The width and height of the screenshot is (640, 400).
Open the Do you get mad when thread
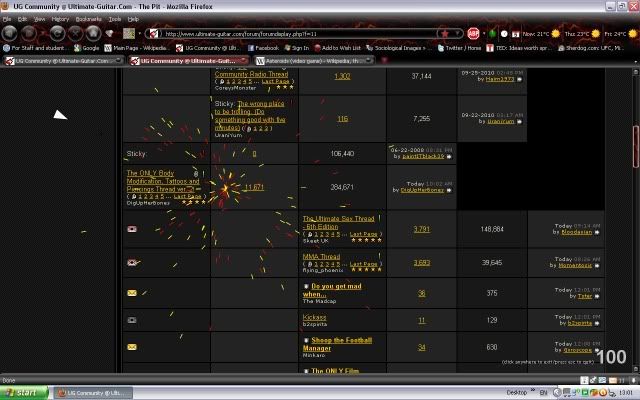[x=332, y=290]
